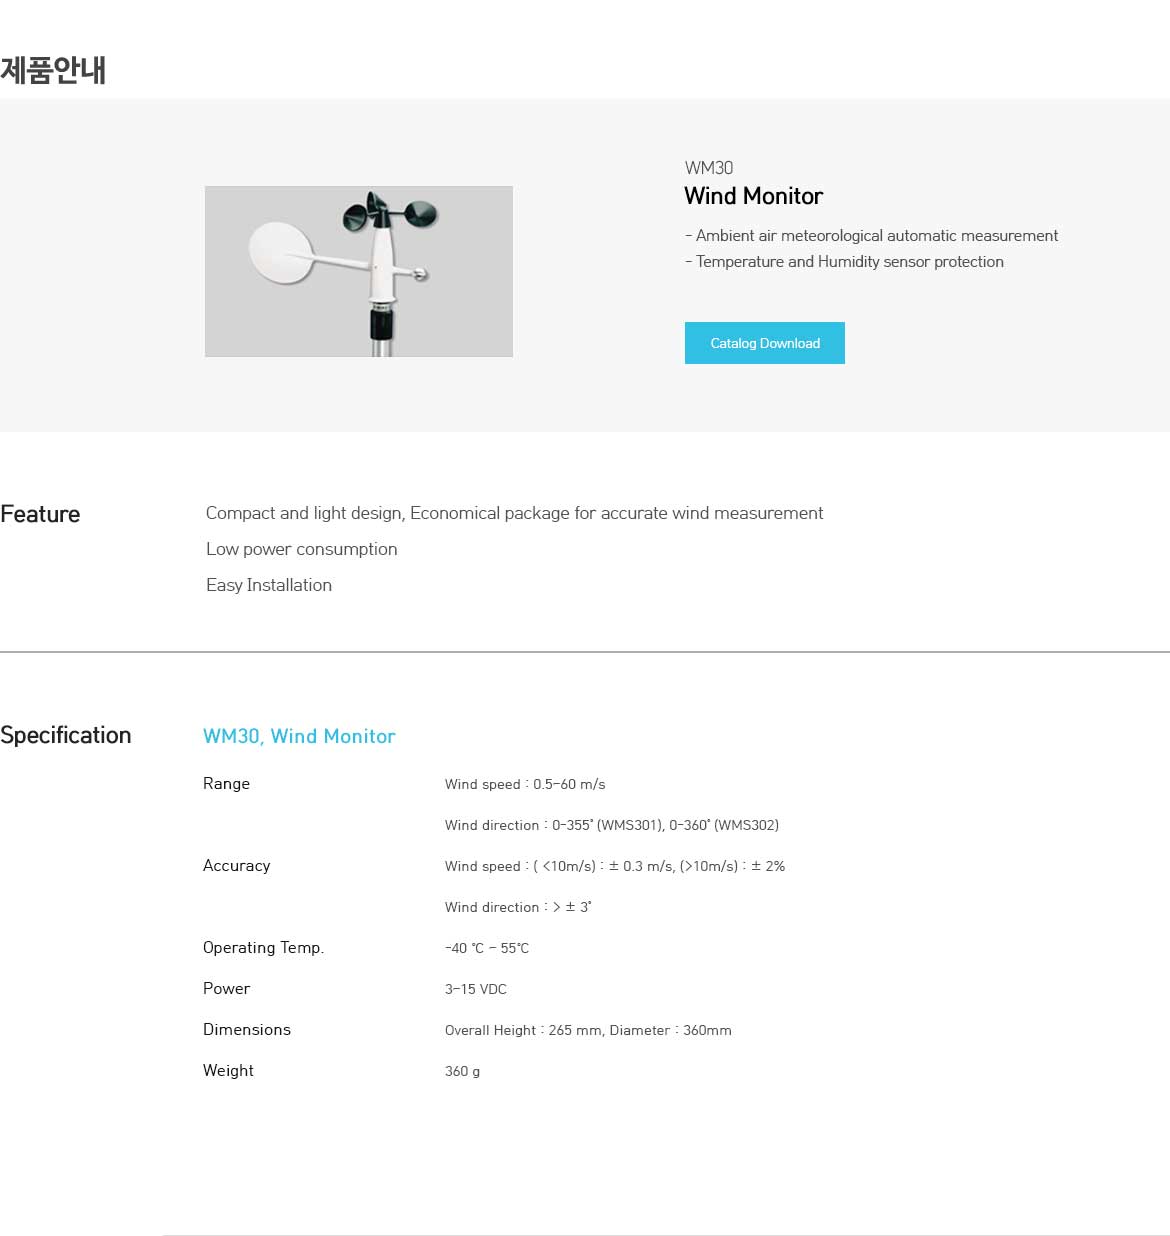This screenshot has height=1236, width=1170.
Task: Click the 제품안내 page heading
Action: (53, 70)
